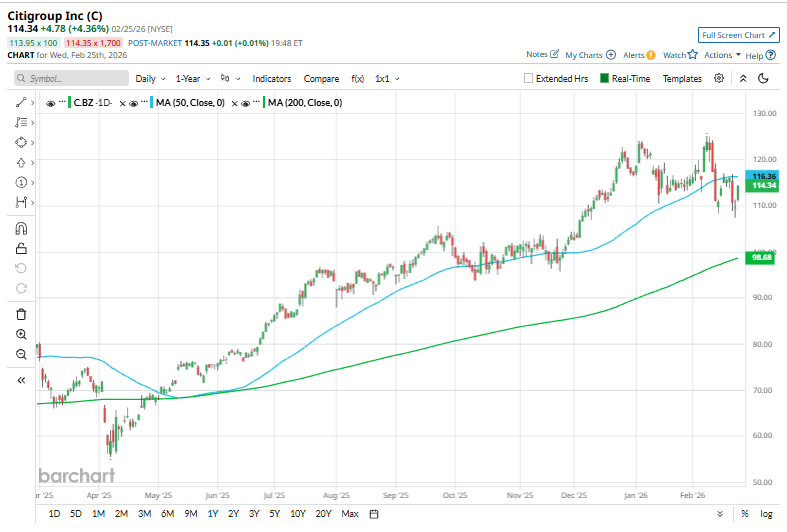
Task: Zoom in on the chart
Action: [21, 334]
